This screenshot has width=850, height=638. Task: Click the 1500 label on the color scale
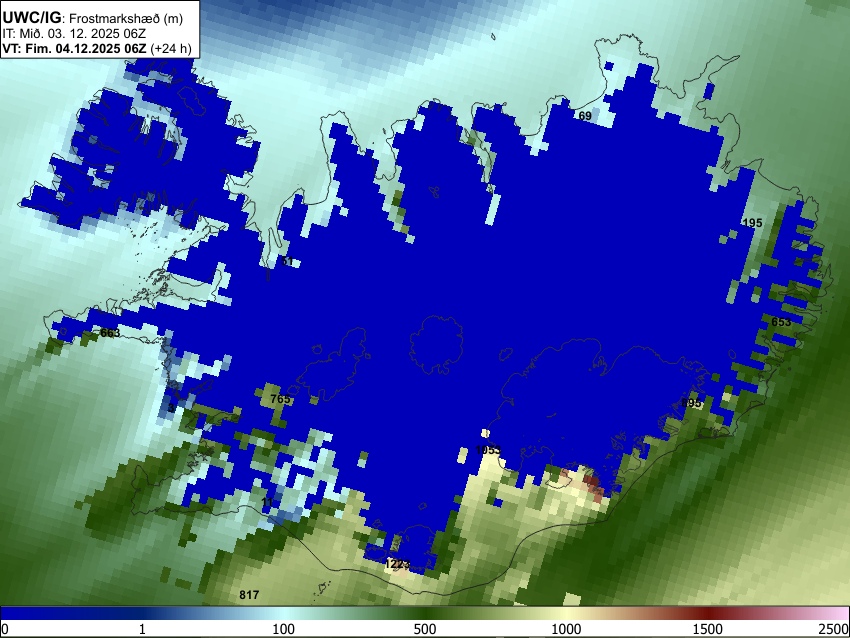tap(708, 629)
